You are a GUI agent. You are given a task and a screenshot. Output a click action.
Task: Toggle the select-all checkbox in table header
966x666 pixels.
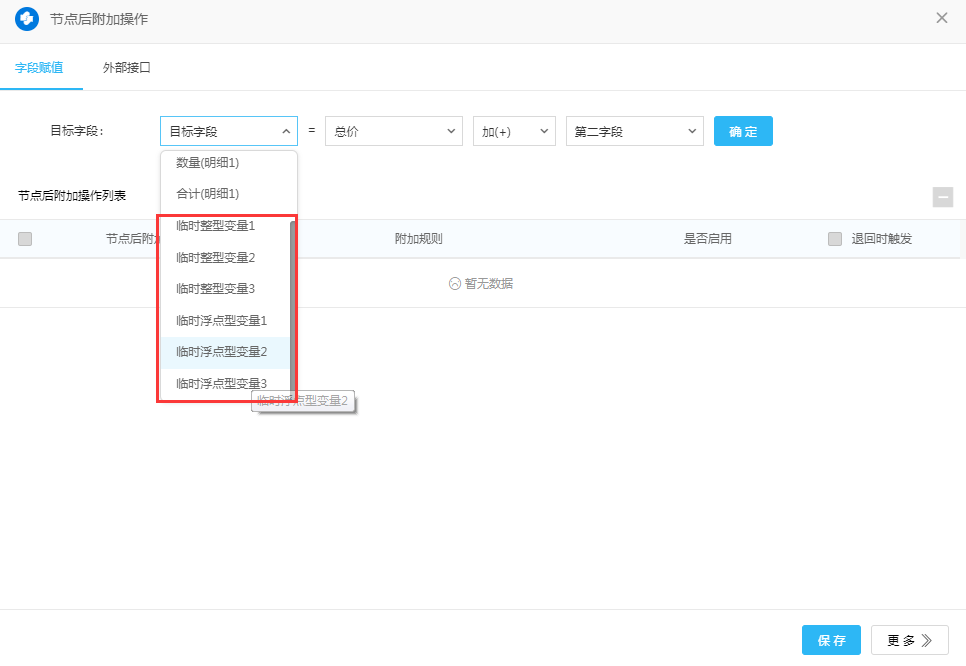coord(25,239)
